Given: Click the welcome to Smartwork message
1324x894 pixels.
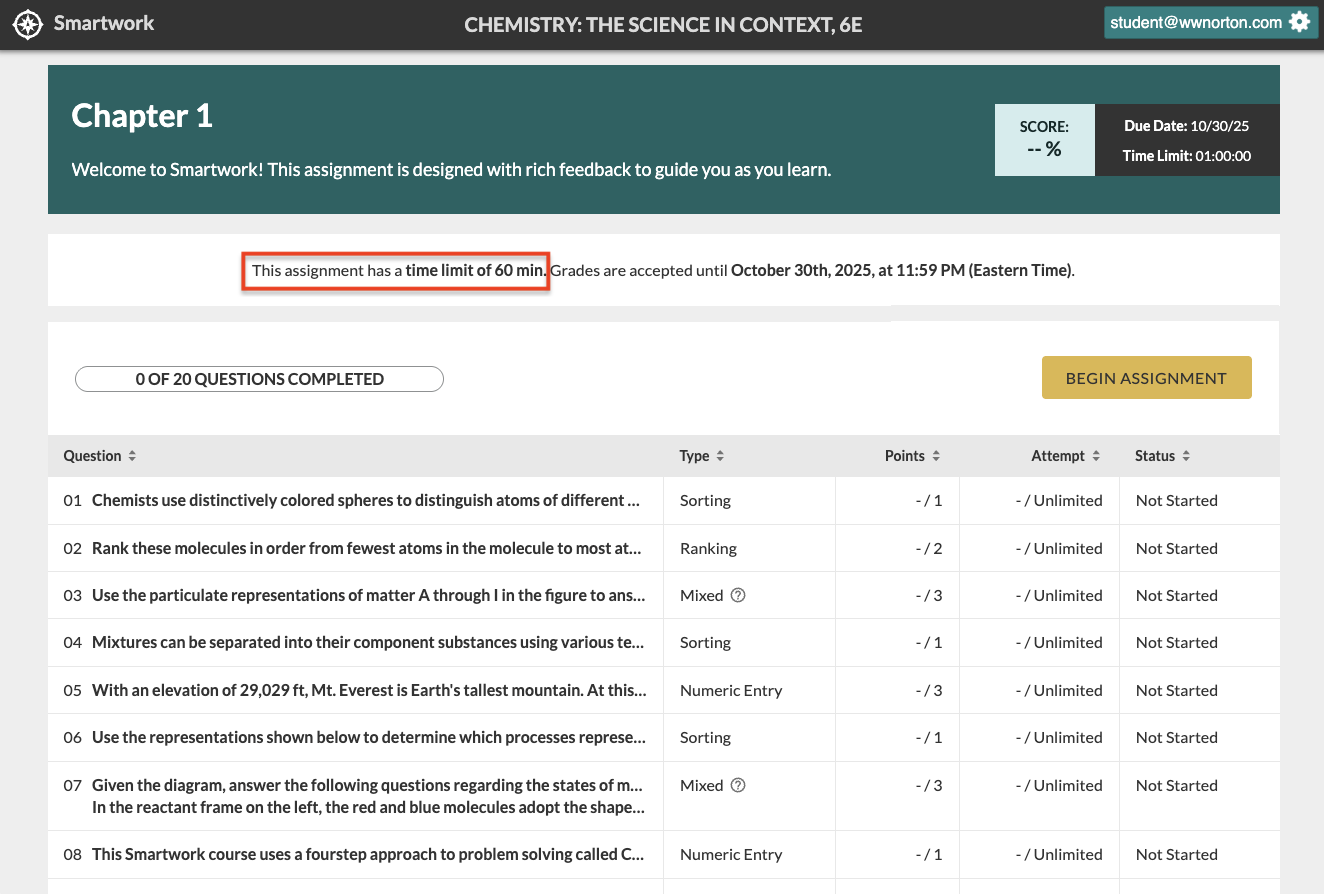Looking at the screenshot, I should point(451,169).
